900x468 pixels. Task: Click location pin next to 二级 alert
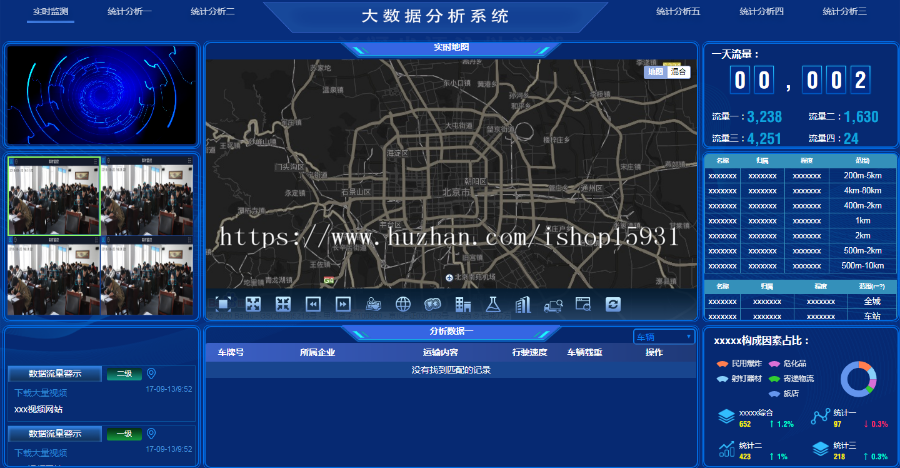pyautogui.click(x=151, y=374)
